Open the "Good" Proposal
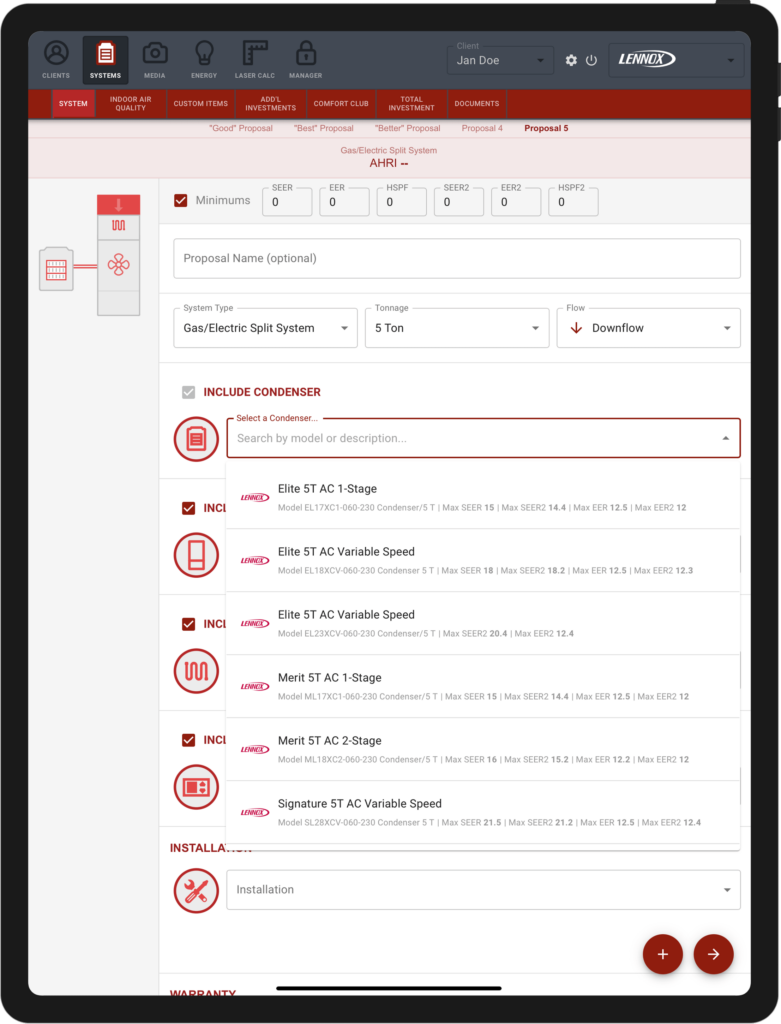Screen dimensions: 781x1024 coord(241,129)
